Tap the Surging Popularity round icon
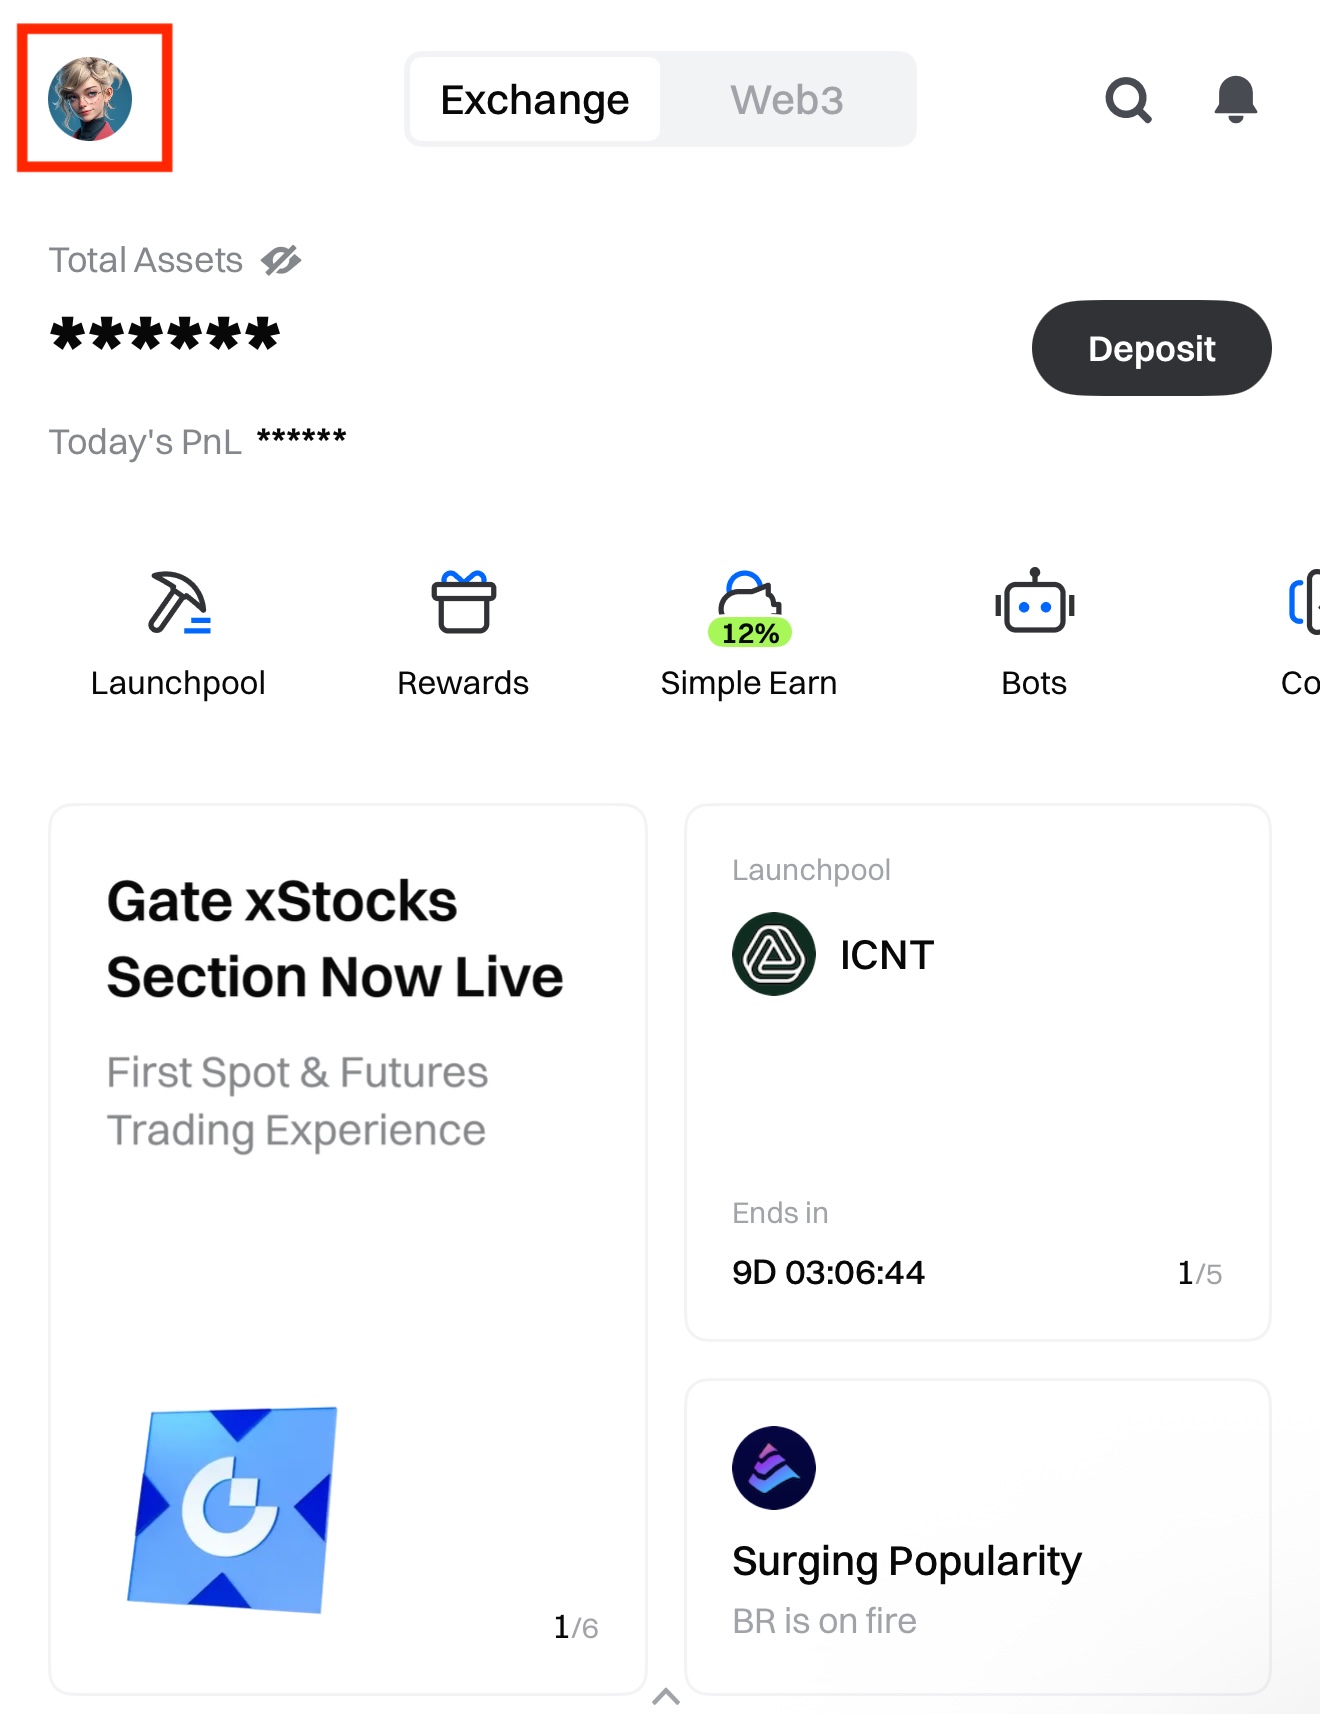This screenshot has height=1714, width=1320. coord(774,1467)
